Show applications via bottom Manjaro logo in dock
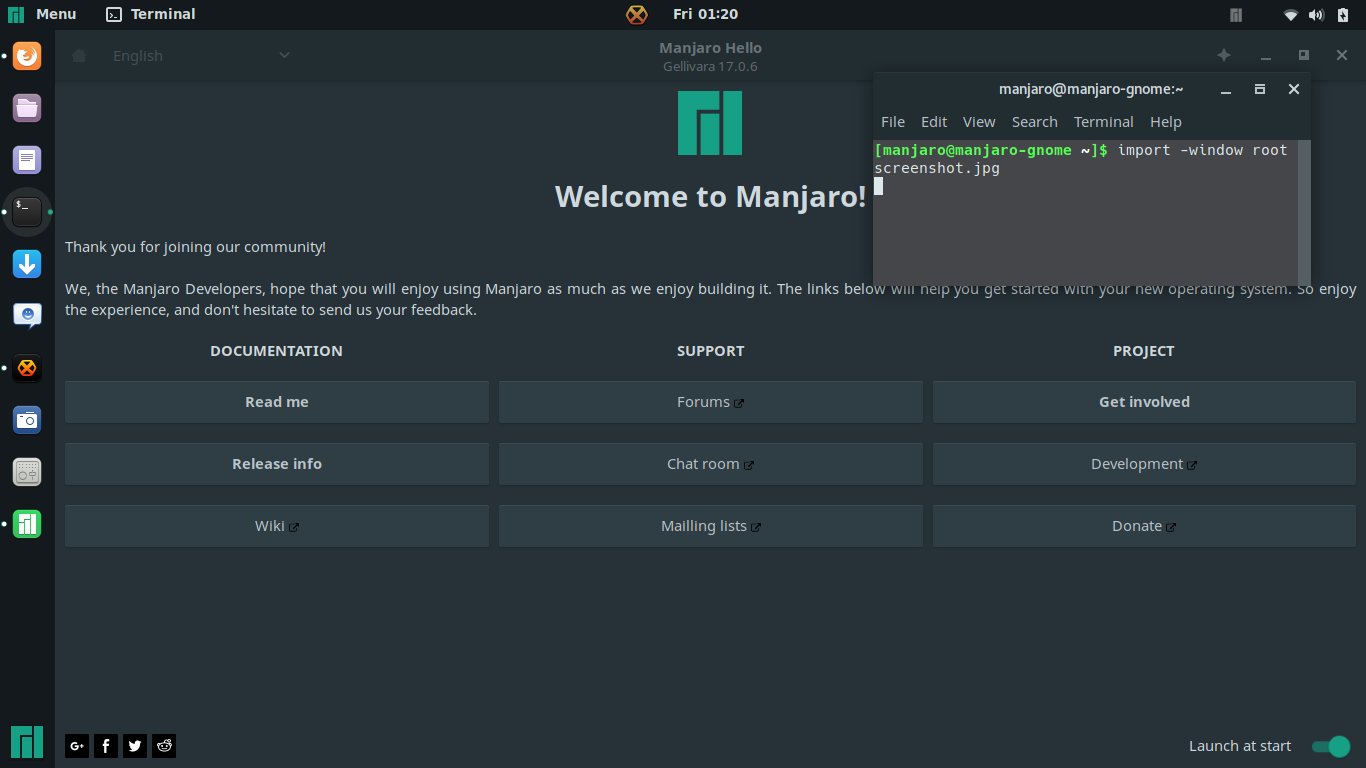The image size is (1366, 768). [x=27, y=741]
